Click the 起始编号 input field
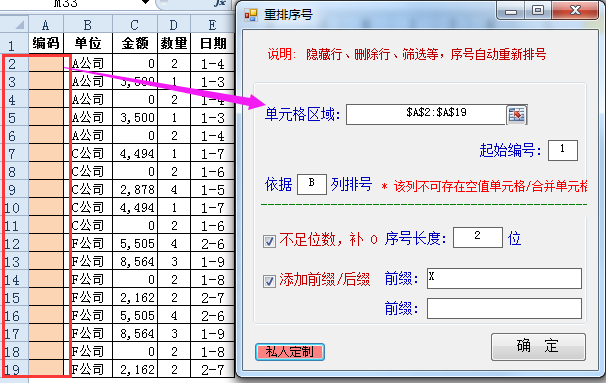This screenshot has height=383, width=606. (563, 150)
